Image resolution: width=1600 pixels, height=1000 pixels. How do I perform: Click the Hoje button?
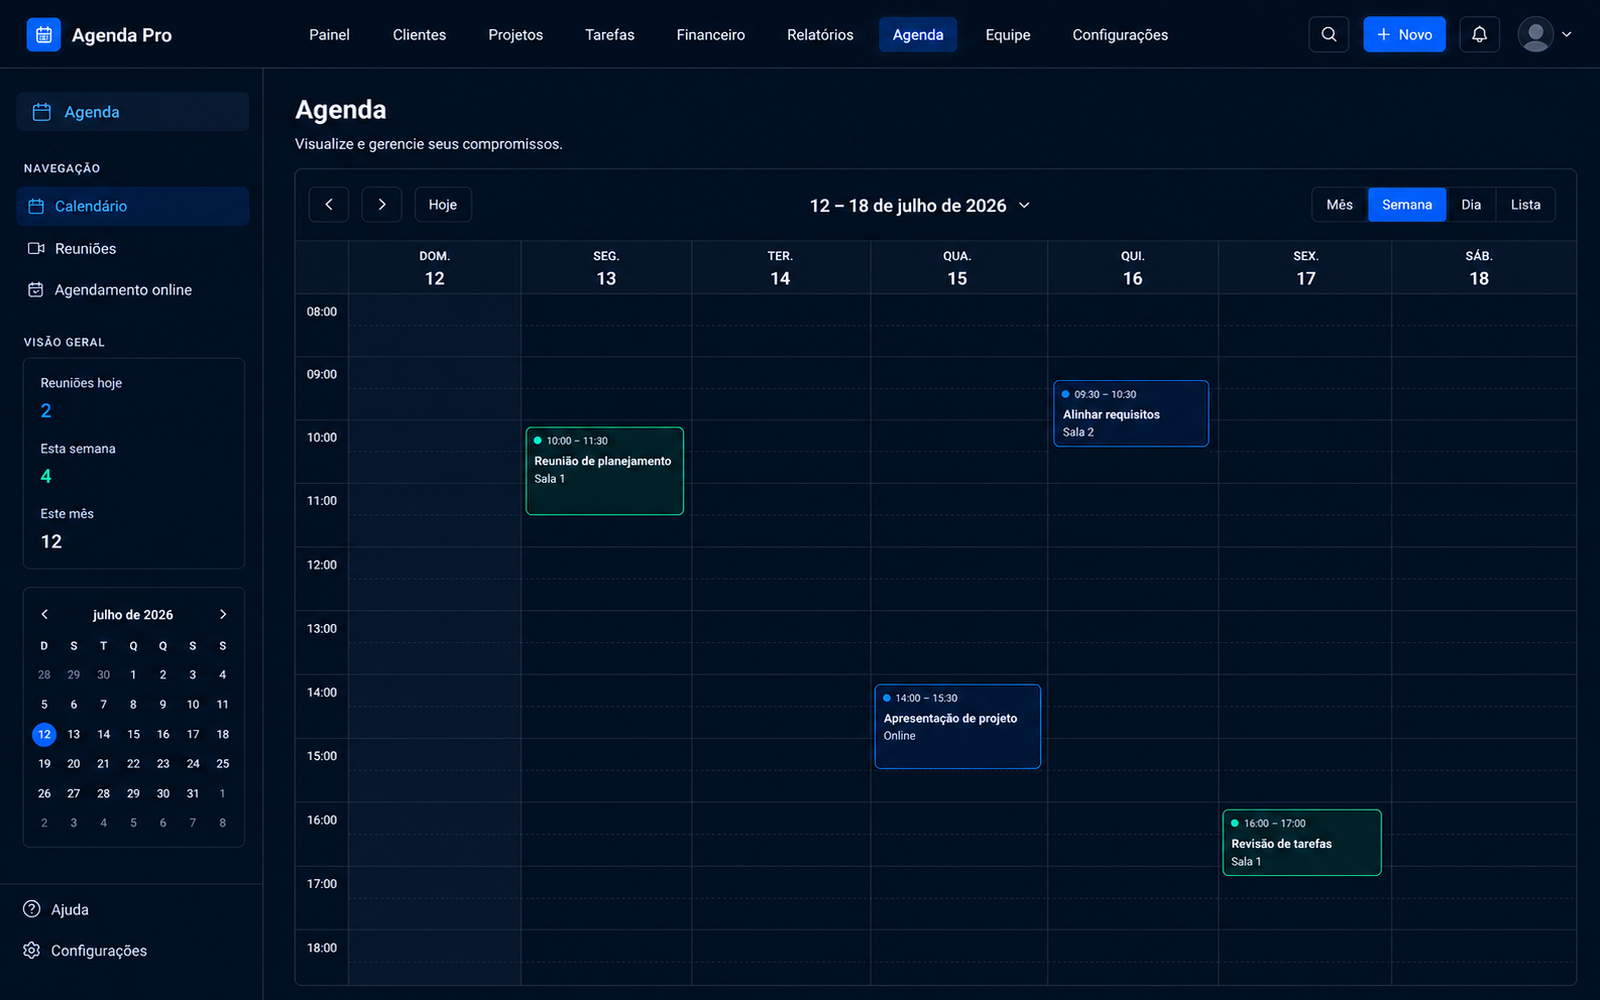pyautogui.click(x=443, y=204)
